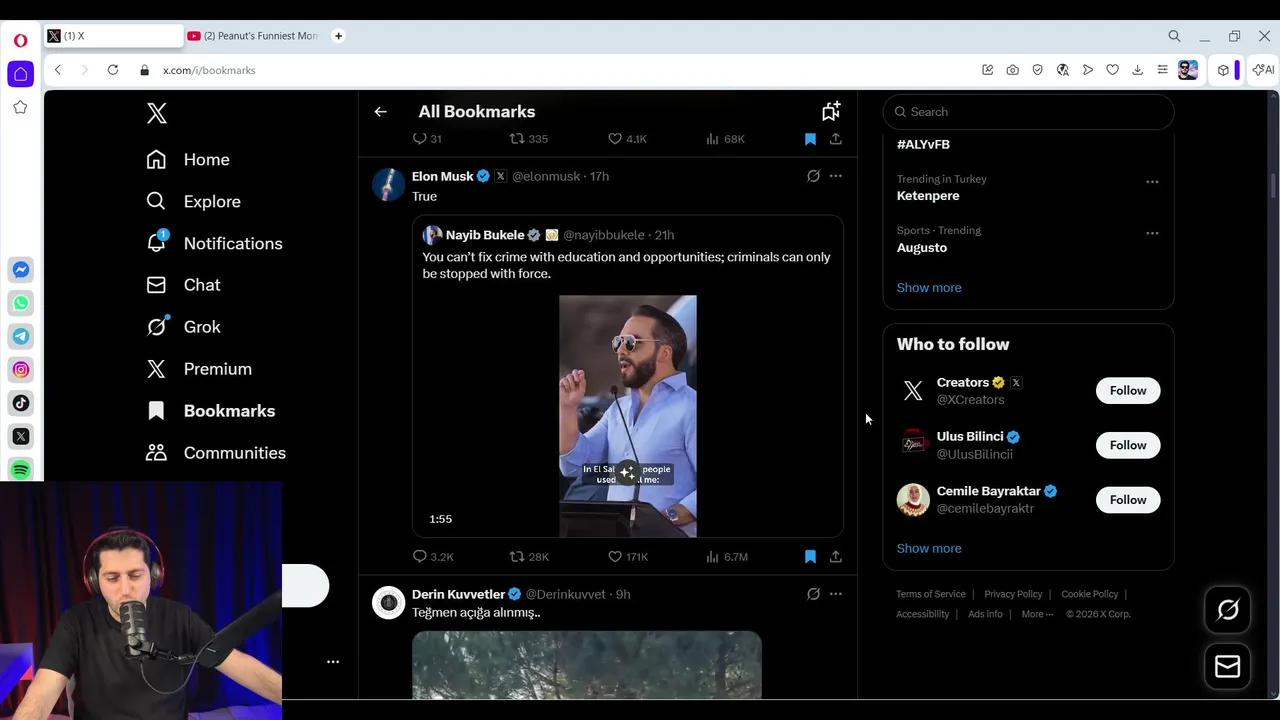Open Telegram in Opera sidebar
The height and width of the screenshot is (720, 1280).
[x=20, y=336]
